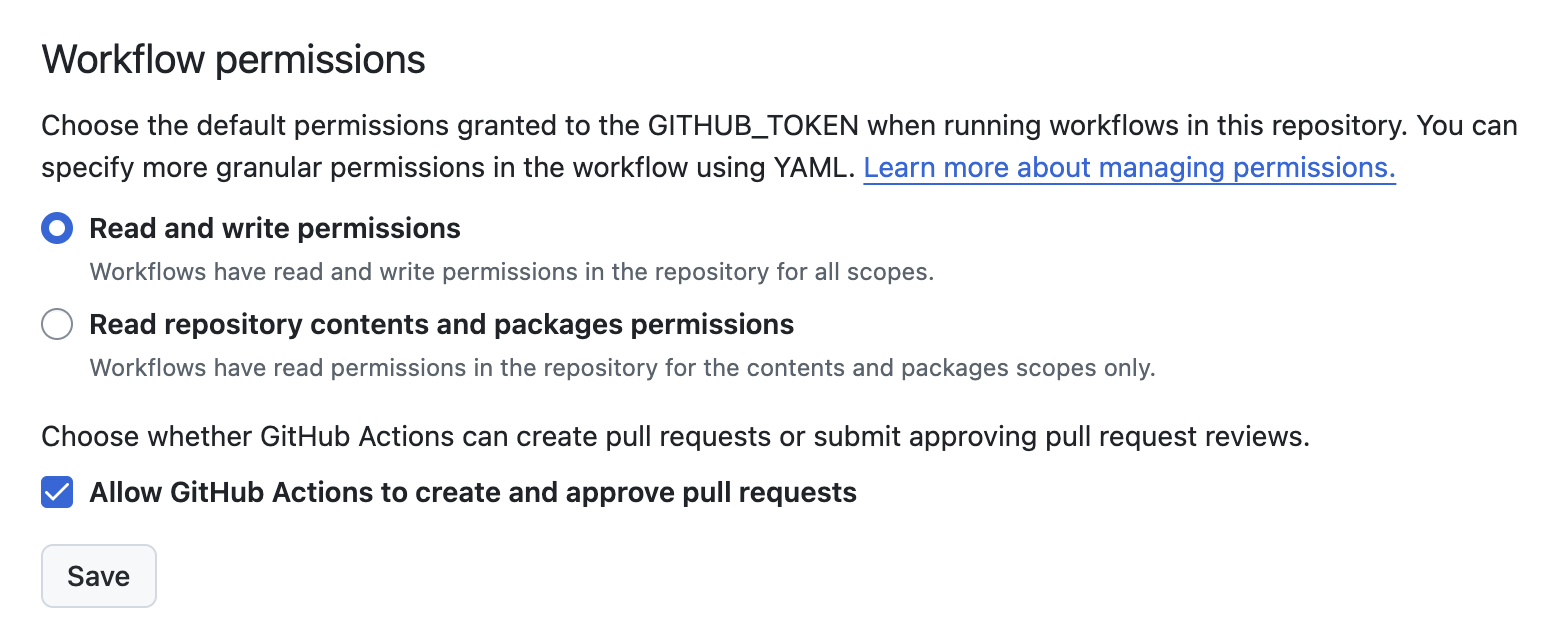The image size is (1566, 634).
Task: Click the managing permissions documentation link
Action: coord(1128,167)
